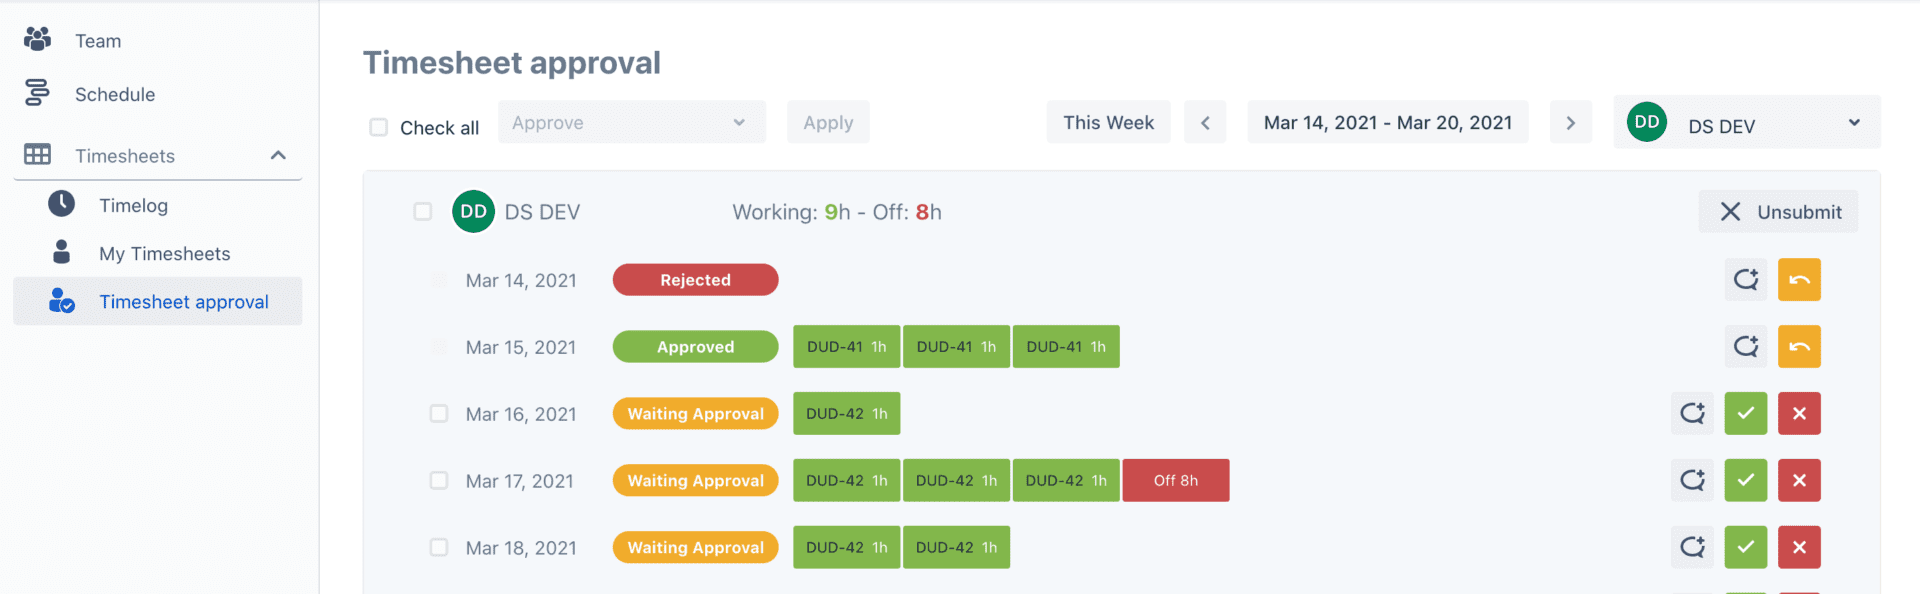Open the Timelog clock icon
The height and width of the screenshot is (594, 1920).
[x=60, y=205]
